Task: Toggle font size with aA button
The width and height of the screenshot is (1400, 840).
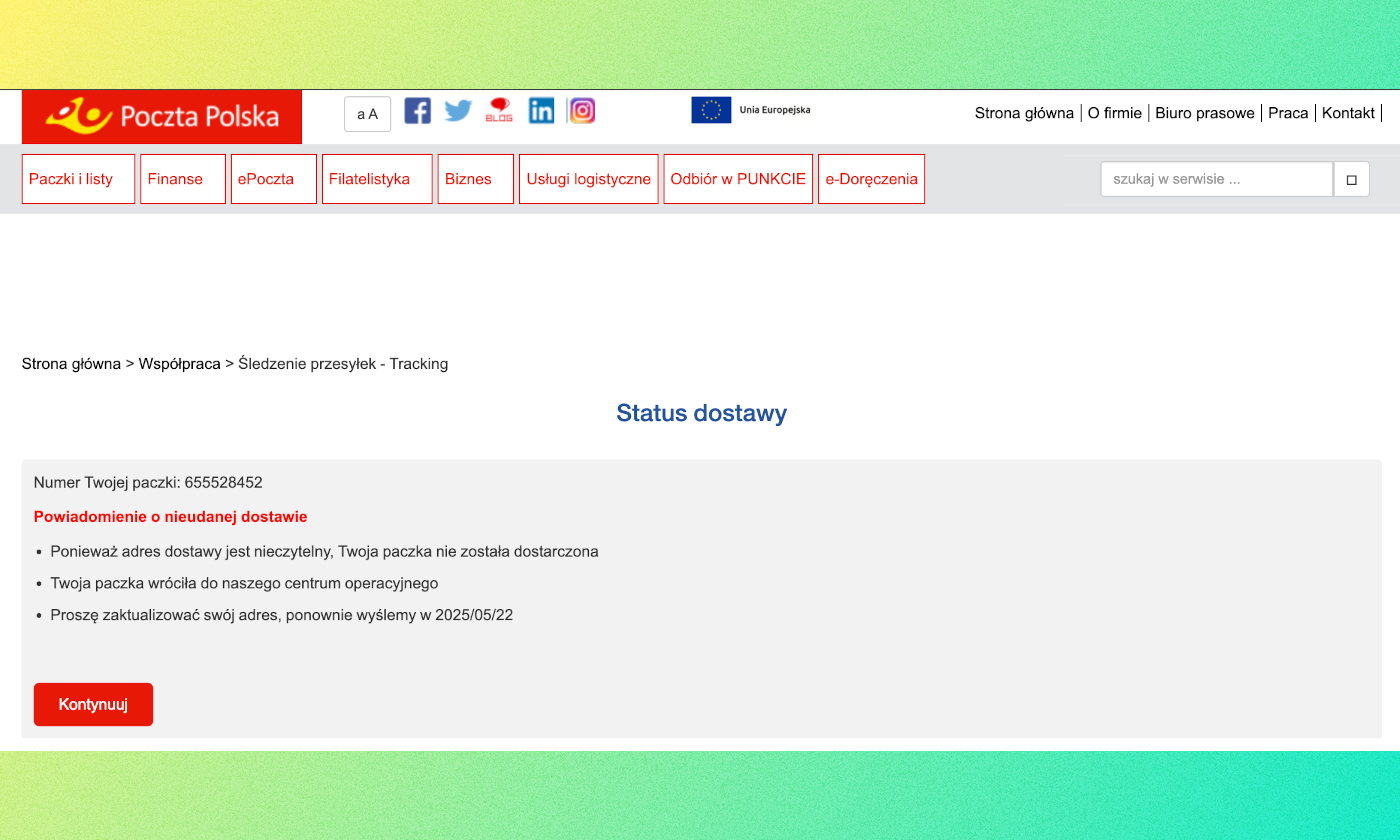Action: [367, 114]
